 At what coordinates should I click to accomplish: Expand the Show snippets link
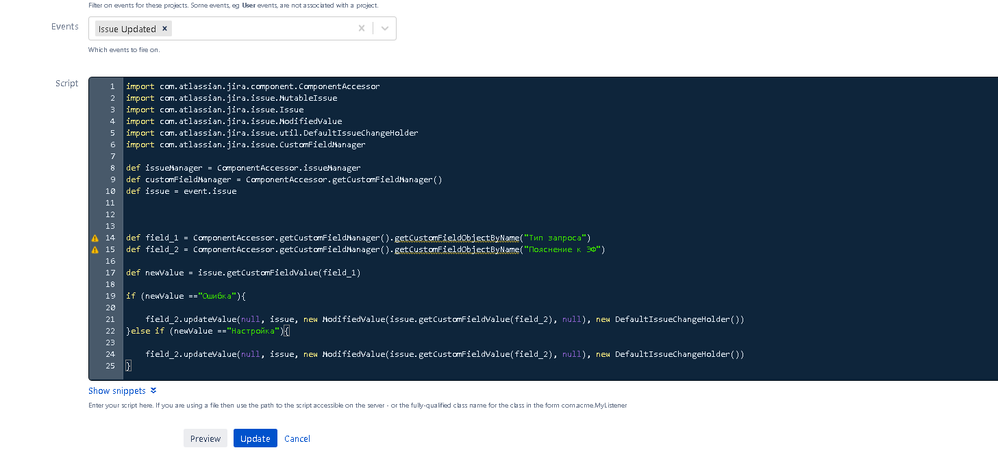(122, 391)
